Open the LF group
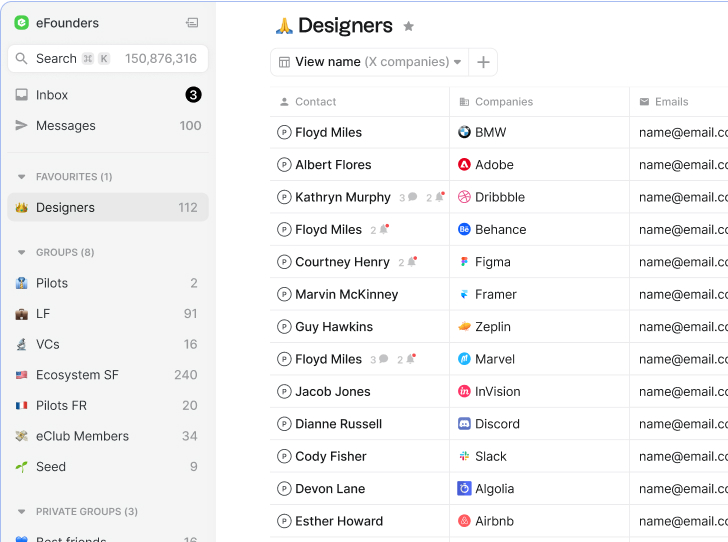 coord(108,313)
